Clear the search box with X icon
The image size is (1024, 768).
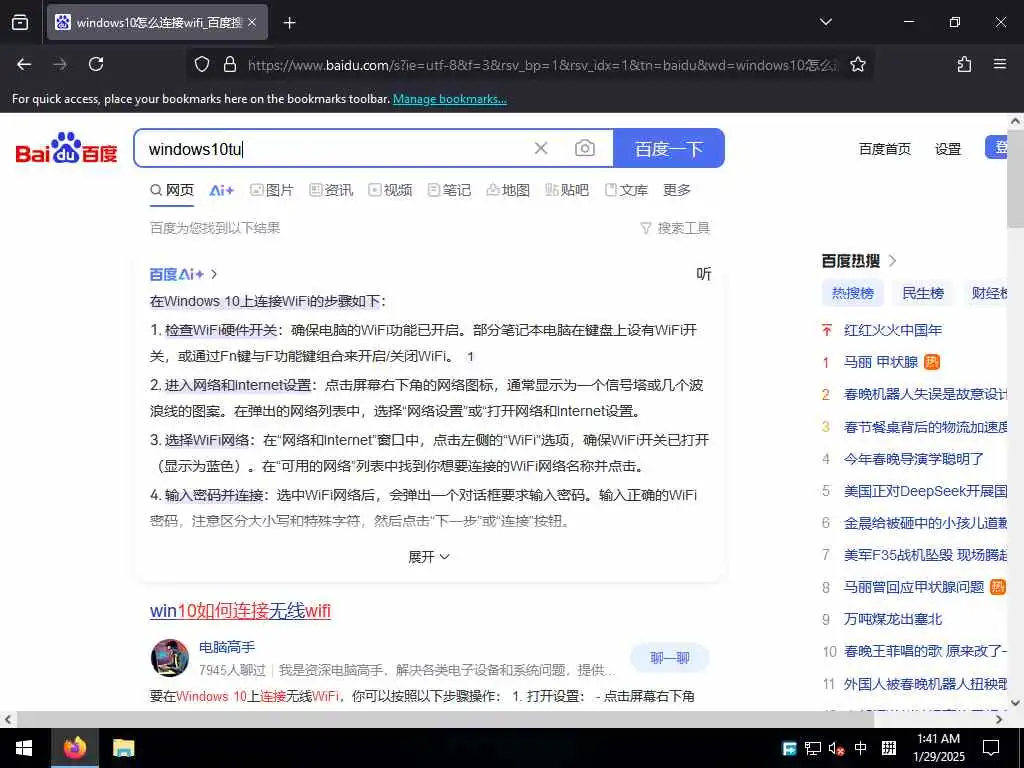[x=541, y=148]
